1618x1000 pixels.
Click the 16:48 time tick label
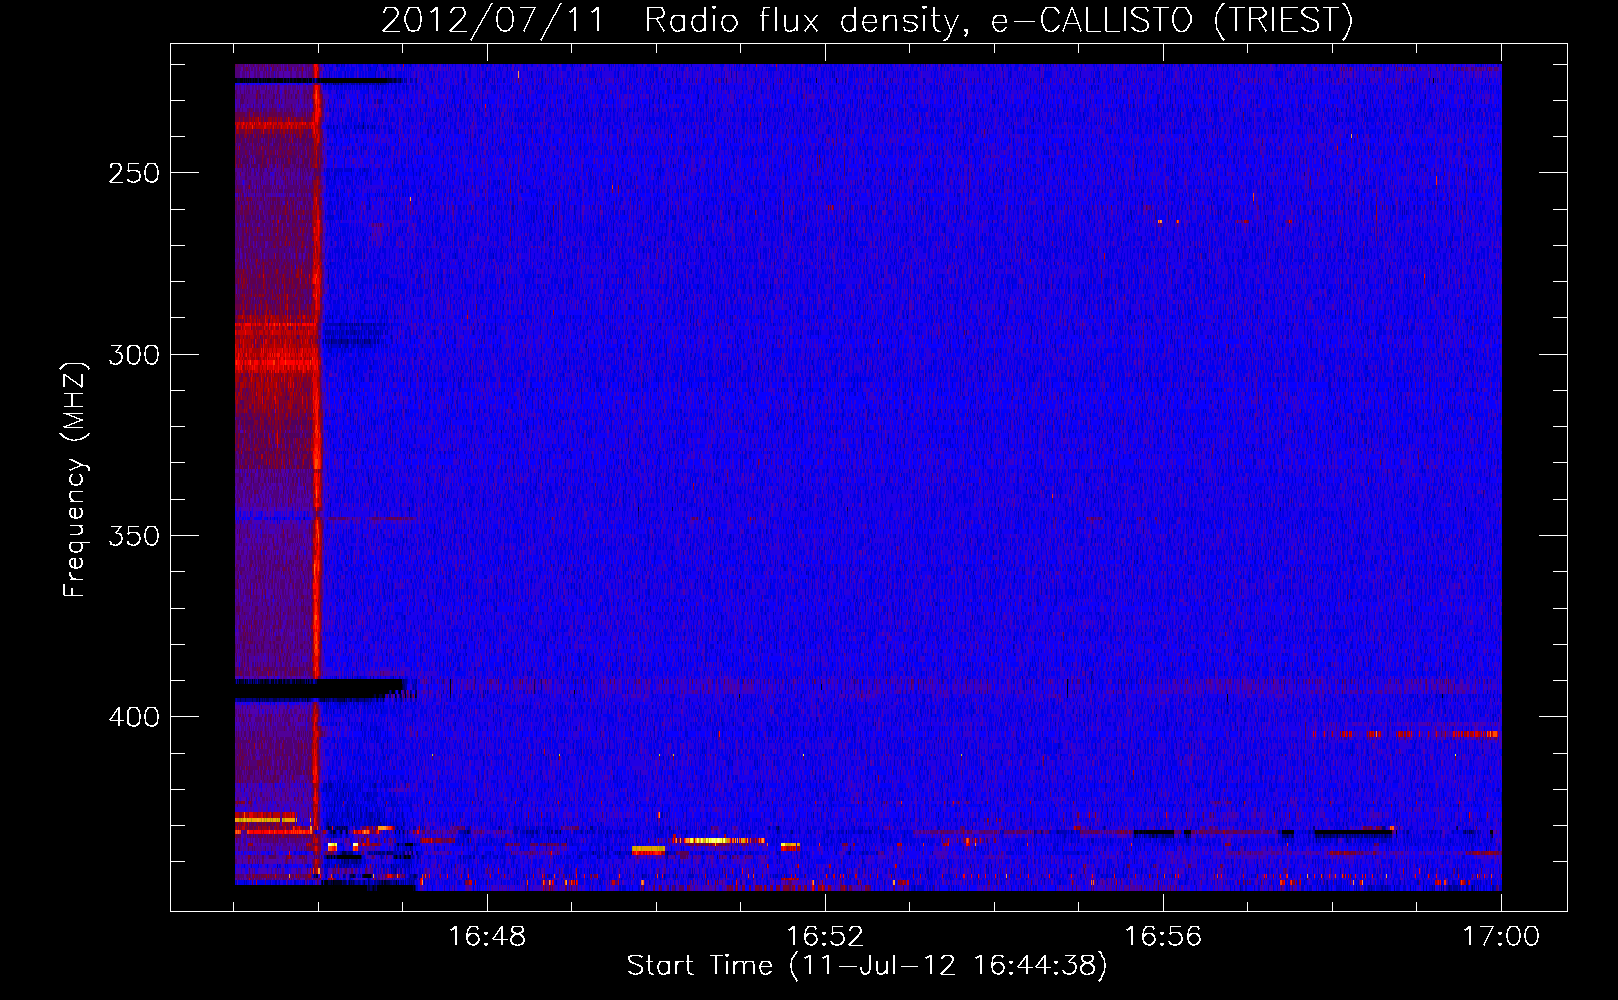(487, 937)
